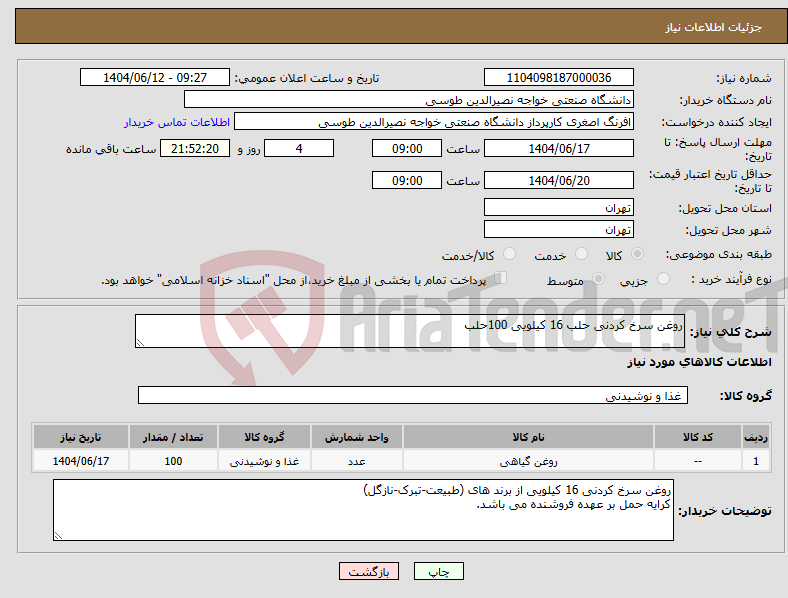Click the ردیف column header
This screenshot has width=788, height=598.
(756, 437)
